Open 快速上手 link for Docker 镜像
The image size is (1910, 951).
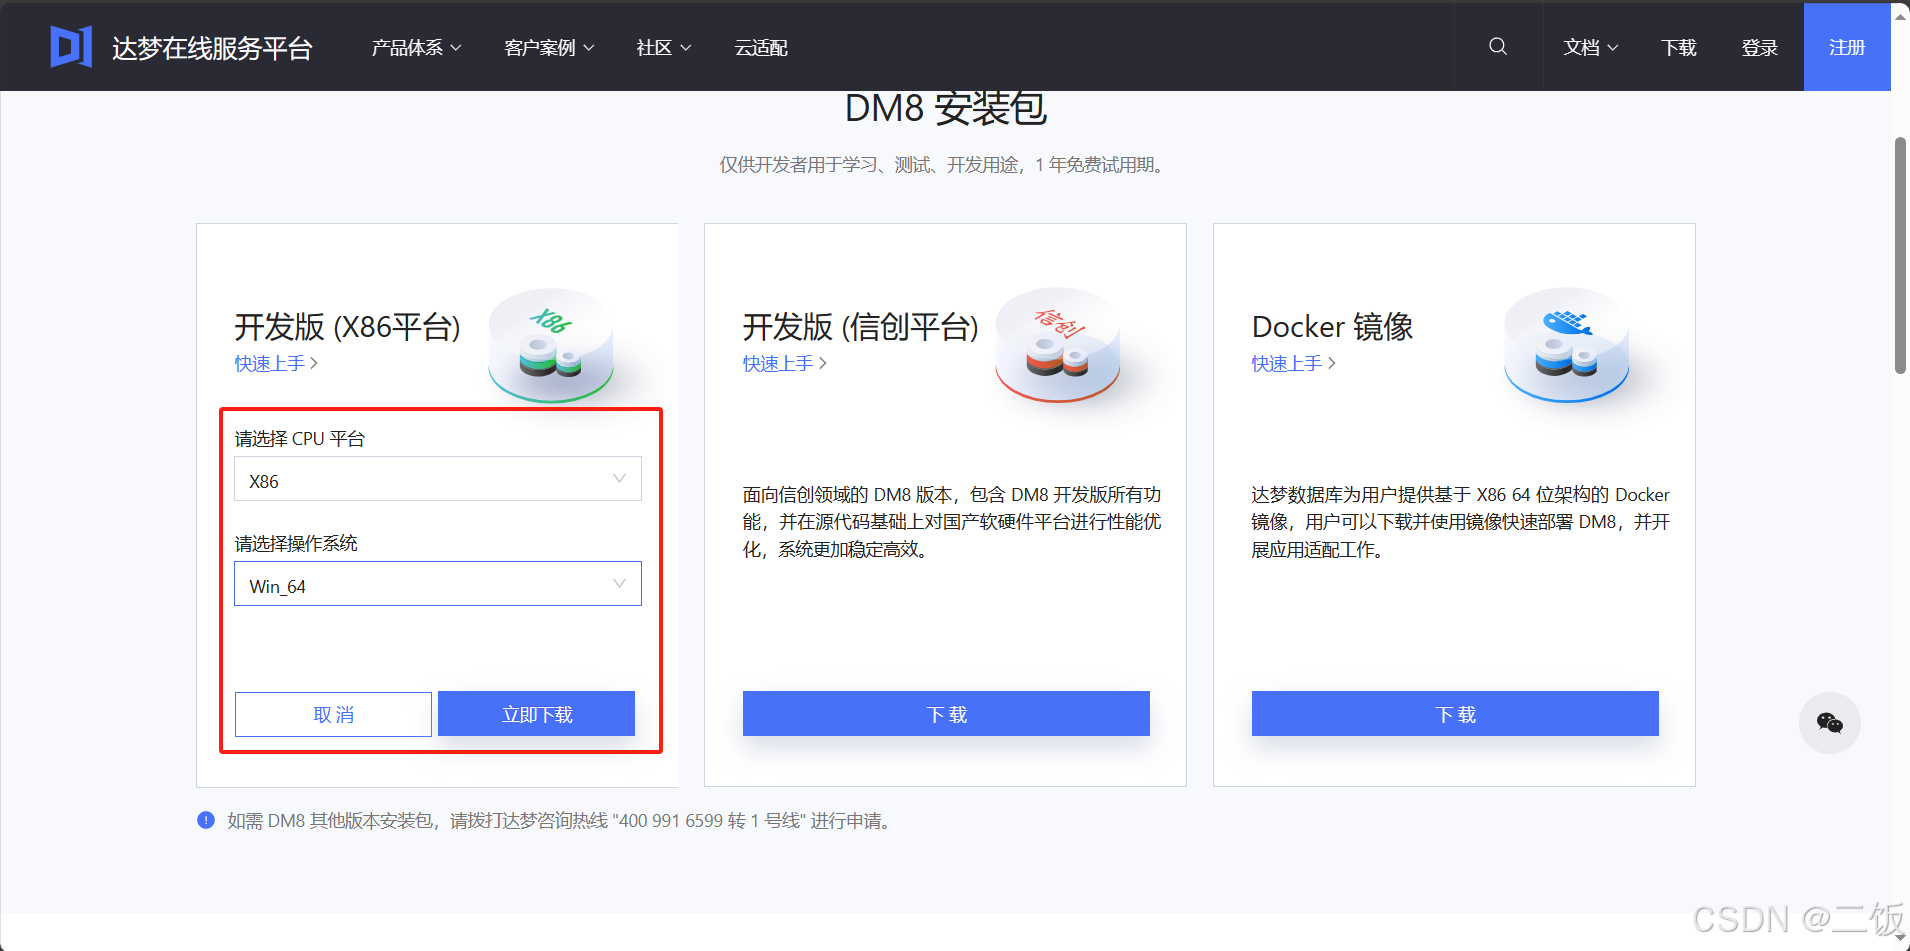pyautogui.click(x=1294, y=363)
